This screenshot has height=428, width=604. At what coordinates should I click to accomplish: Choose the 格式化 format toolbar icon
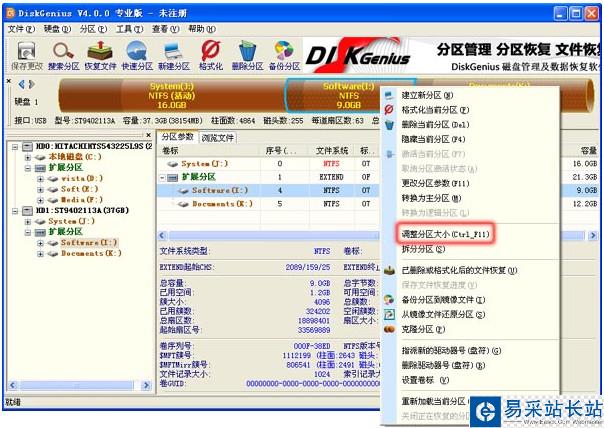click(211, 56)
